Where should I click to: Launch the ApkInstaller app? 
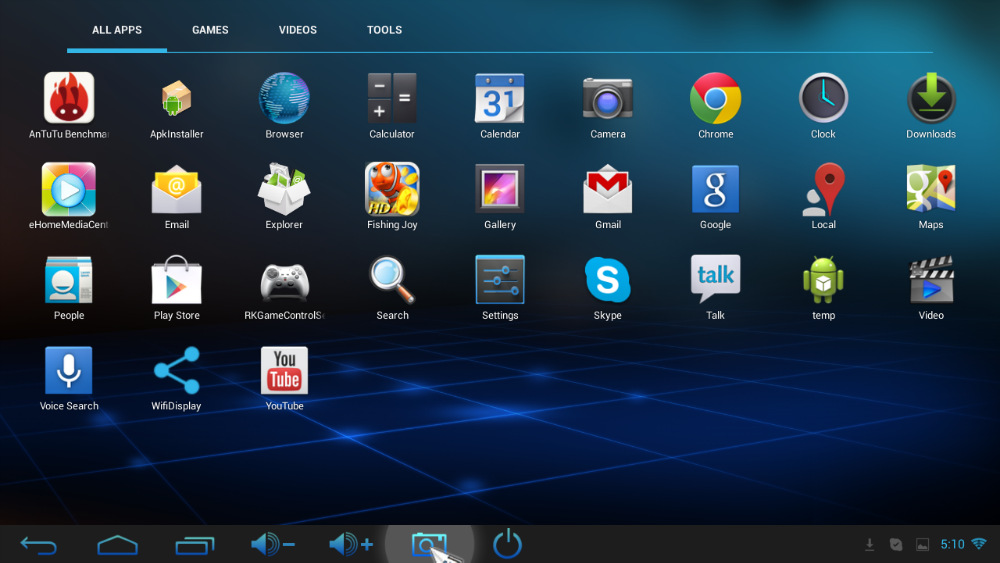point(177,98)
